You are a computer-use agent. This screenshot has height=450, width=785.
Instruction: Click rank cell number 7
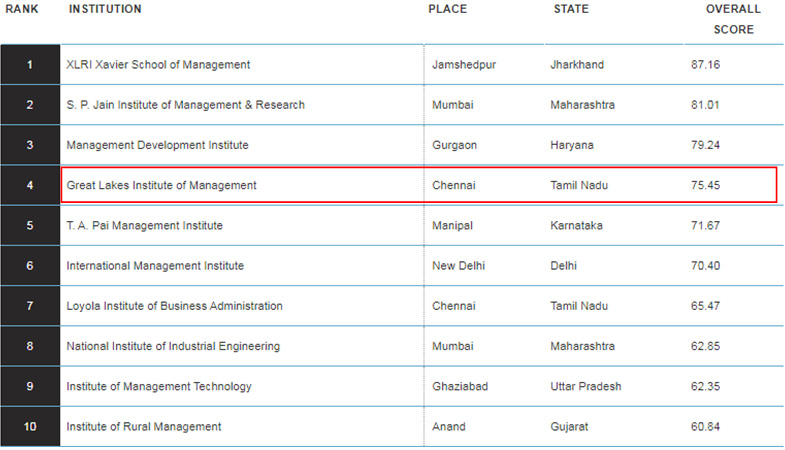tap(30, 306)
